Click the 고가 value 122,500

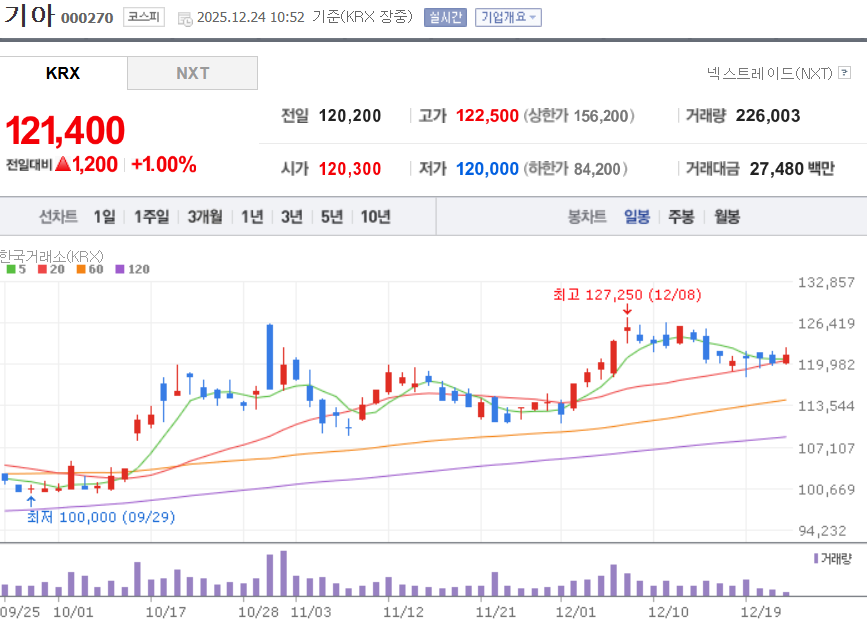[x=487, y=116]
